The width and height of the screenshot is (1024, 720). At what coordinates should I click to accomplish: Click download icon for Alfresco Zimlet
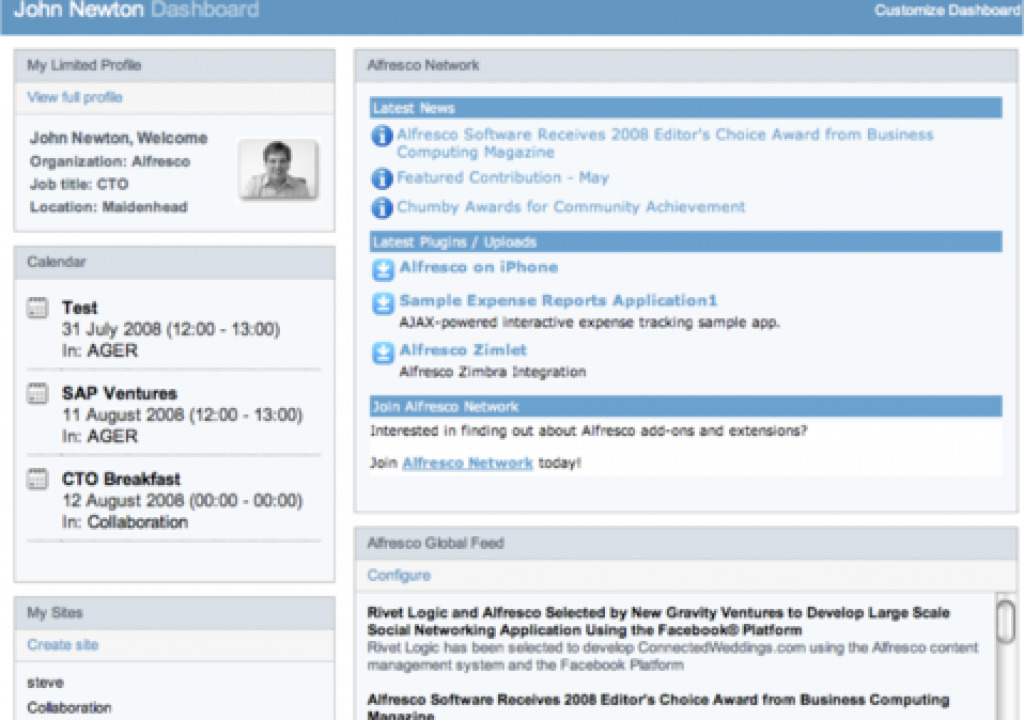(x=383, y=353)
